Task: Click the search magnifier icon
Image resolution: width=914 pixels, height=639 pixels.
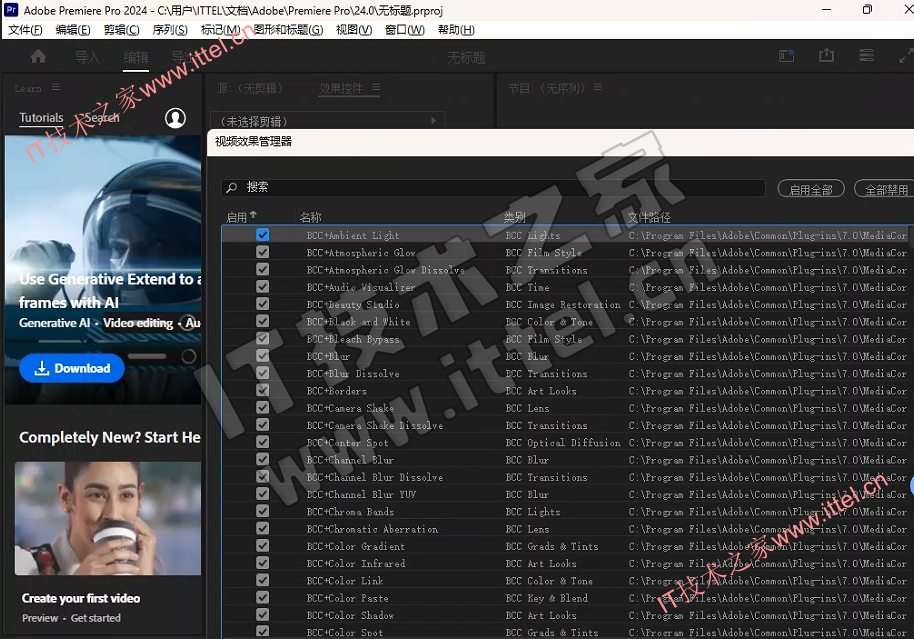Action: (x=231, y=187)
